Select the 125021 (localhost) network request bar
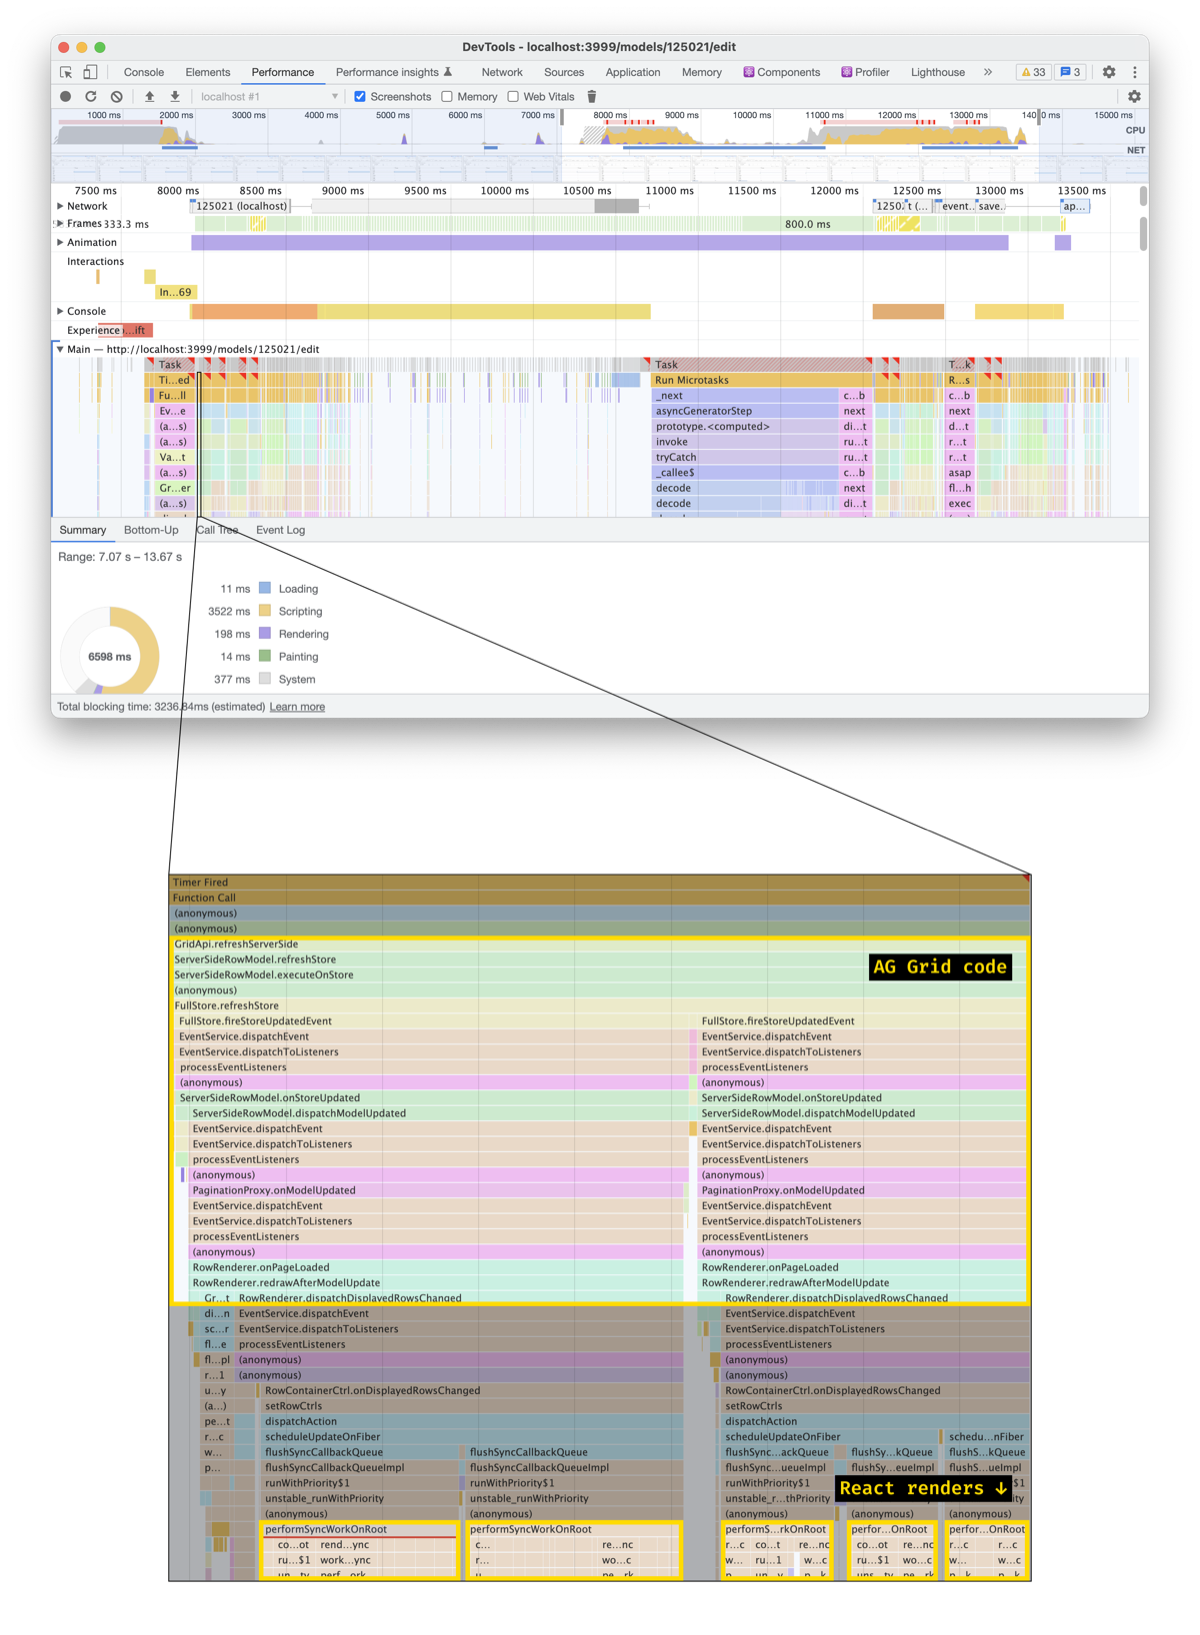The height and width of the screenshot is (1635, 1200). click(x=241, y=206)
